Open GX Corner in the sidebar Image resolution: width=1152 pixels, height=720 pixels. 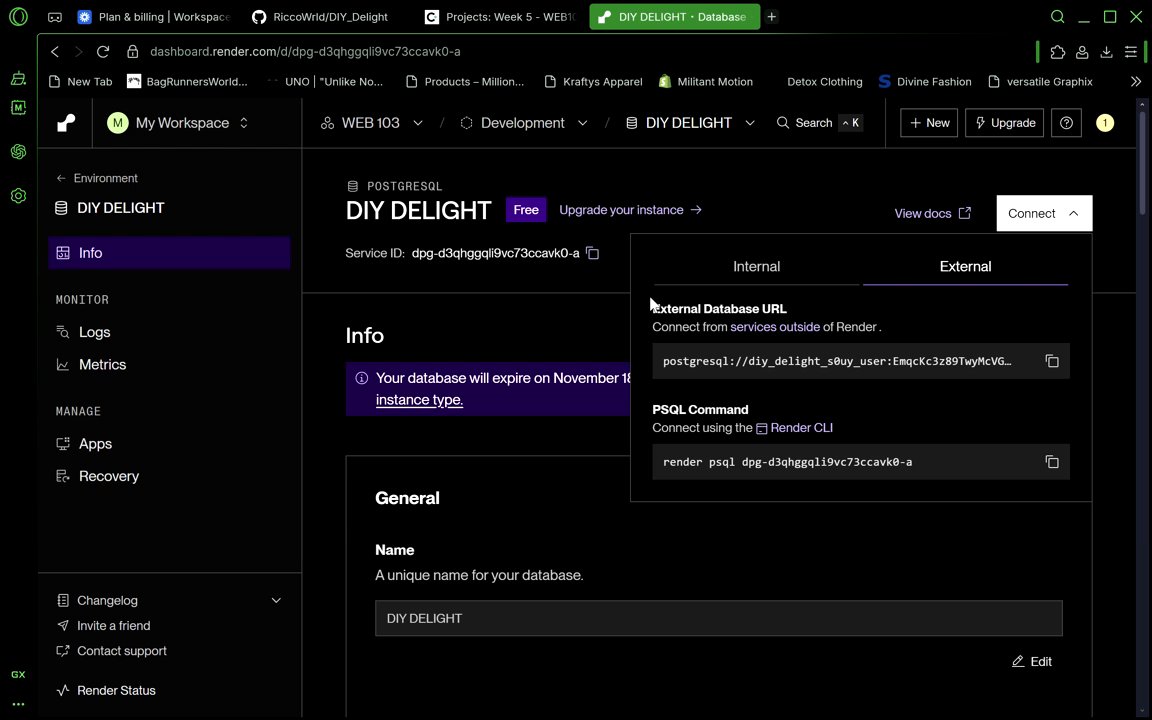pos(18,674)
